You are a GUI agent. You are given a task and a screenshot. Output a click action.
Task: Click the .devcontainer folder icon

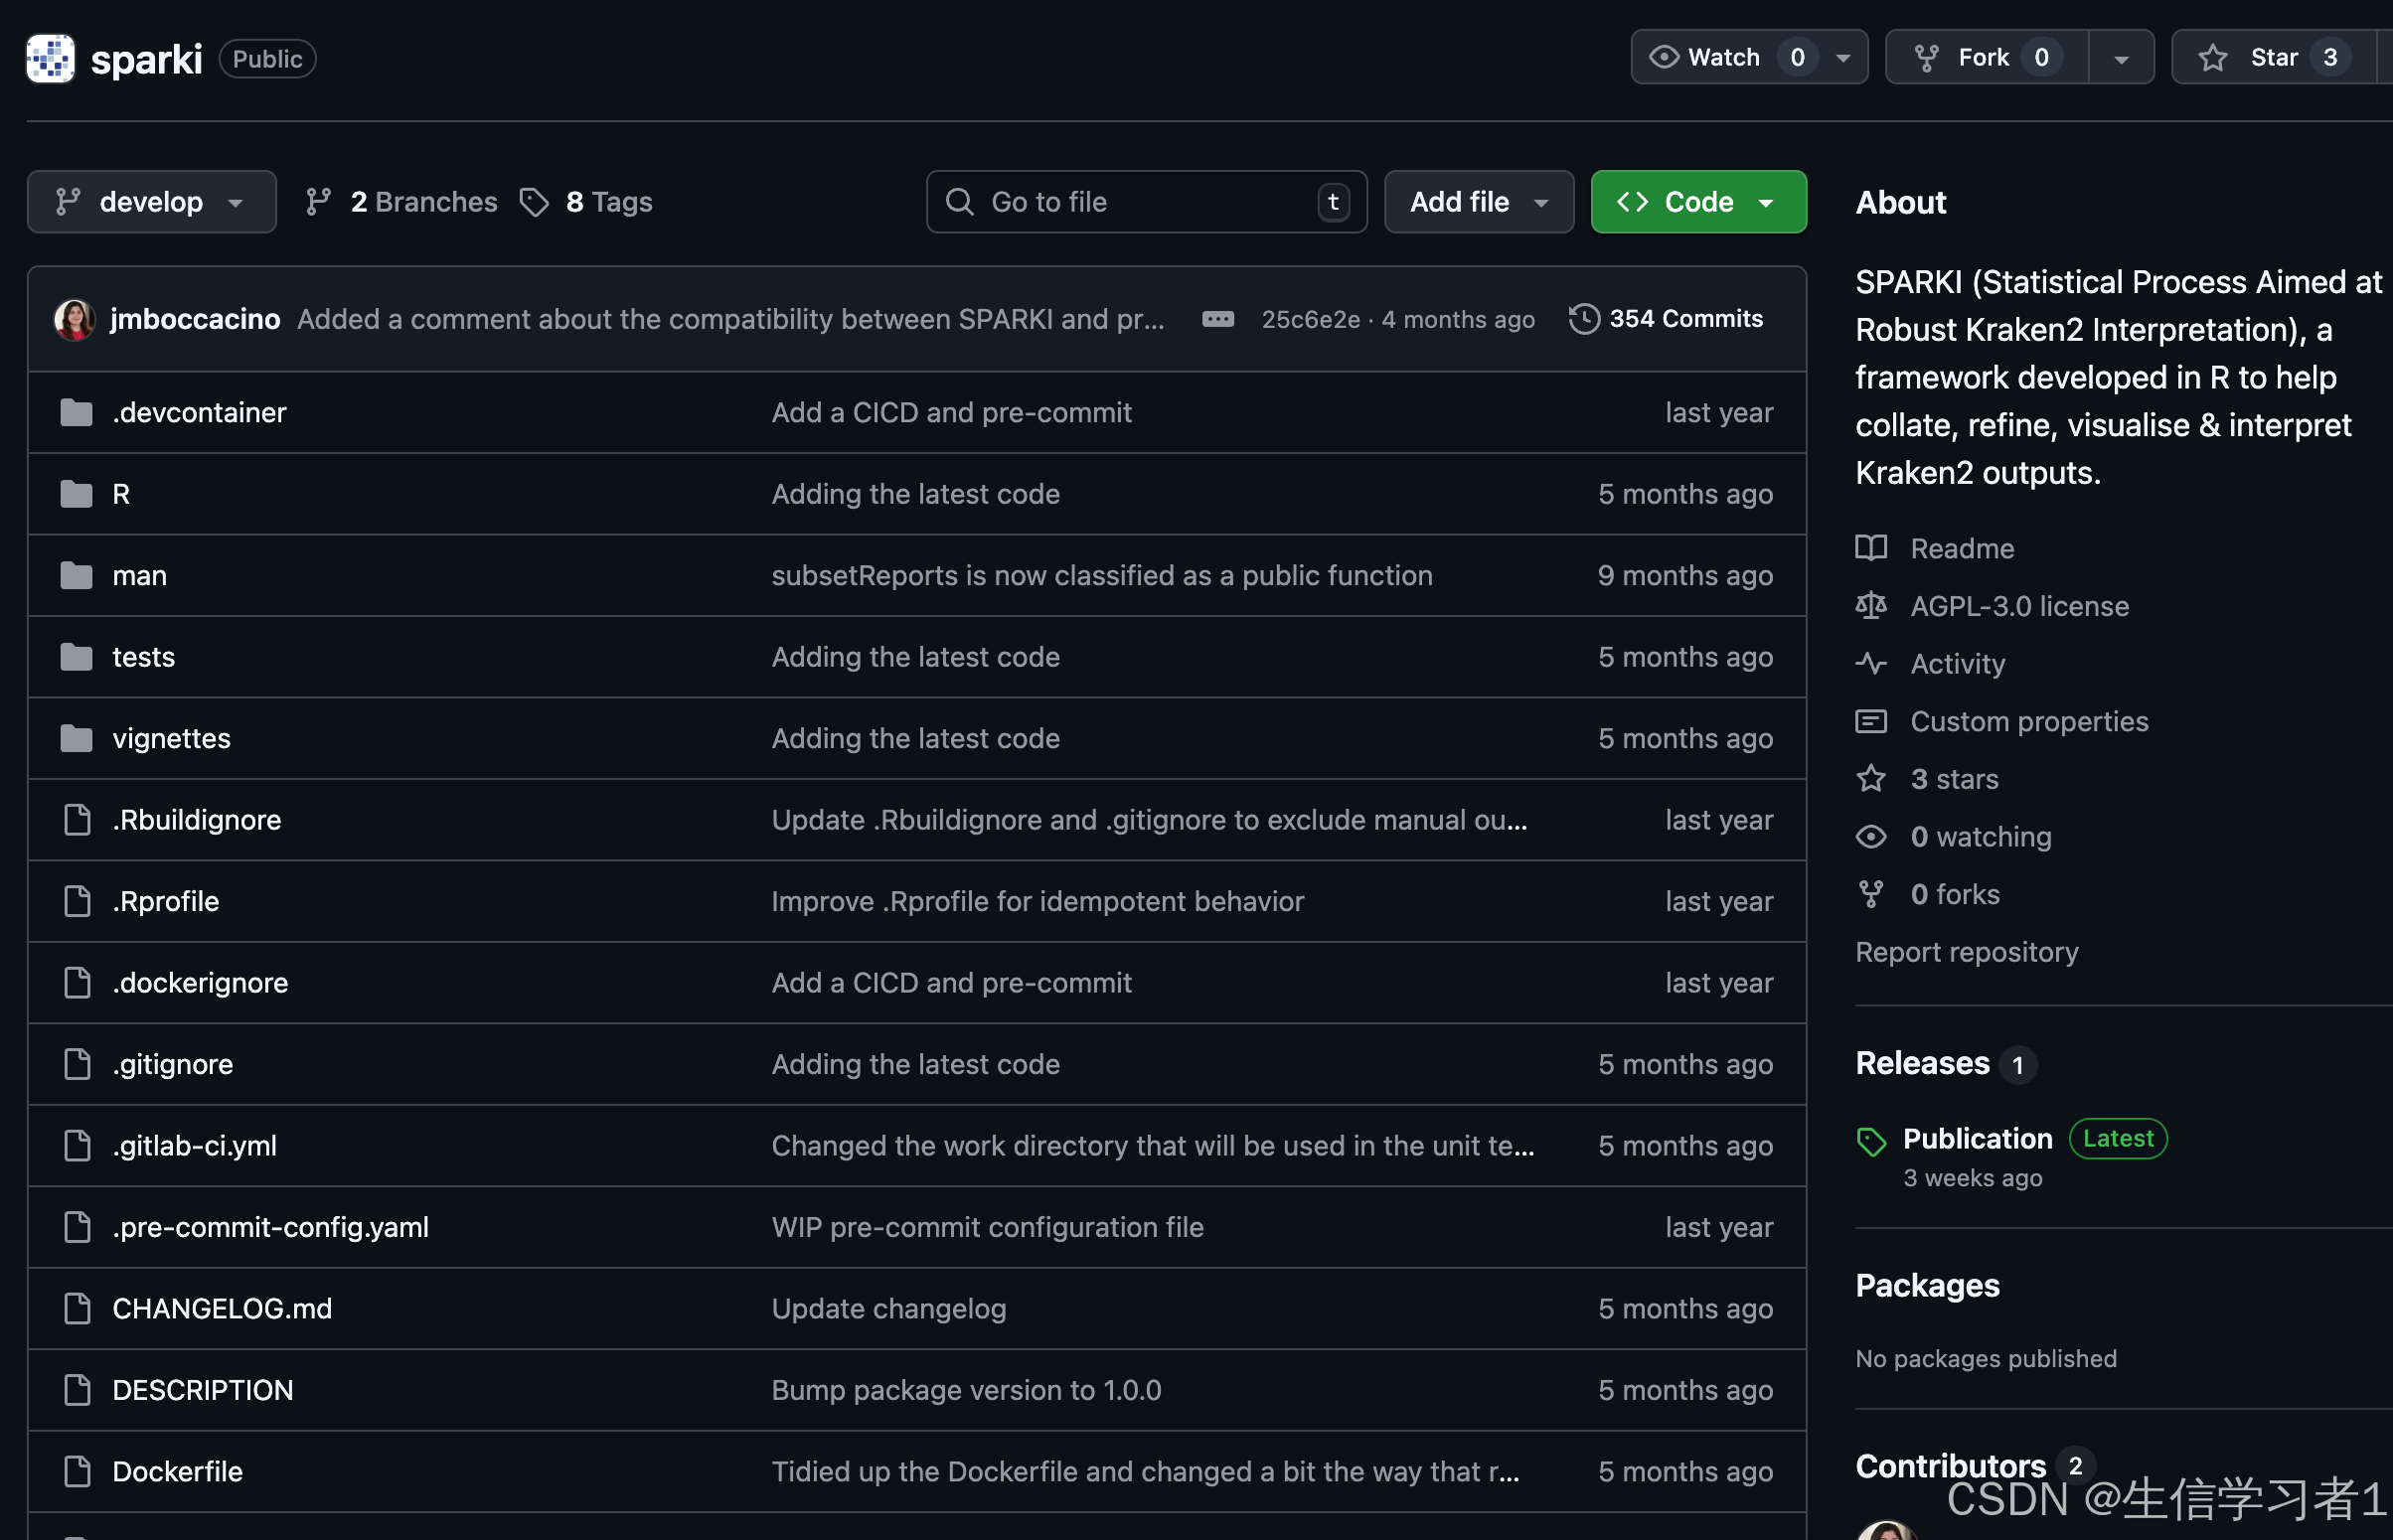(76, 412)
